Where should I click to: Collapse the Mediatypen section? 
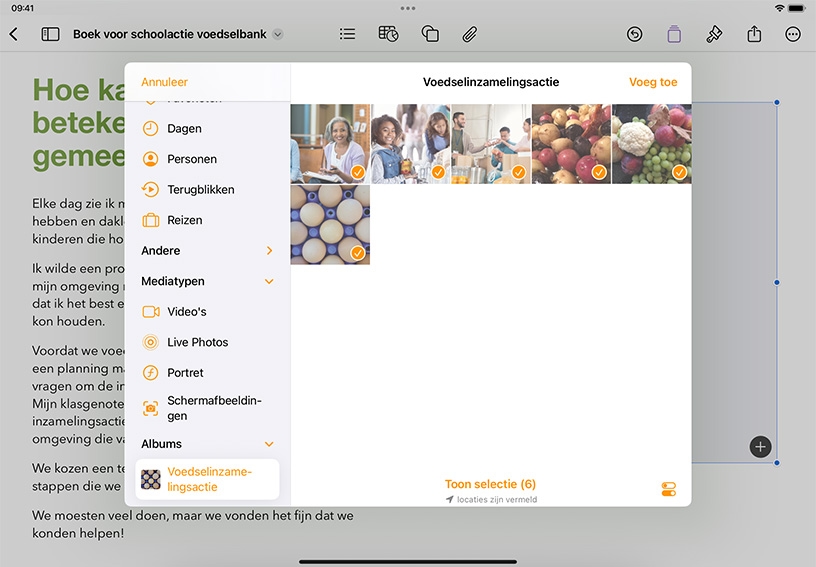click(x=269, y=281)
